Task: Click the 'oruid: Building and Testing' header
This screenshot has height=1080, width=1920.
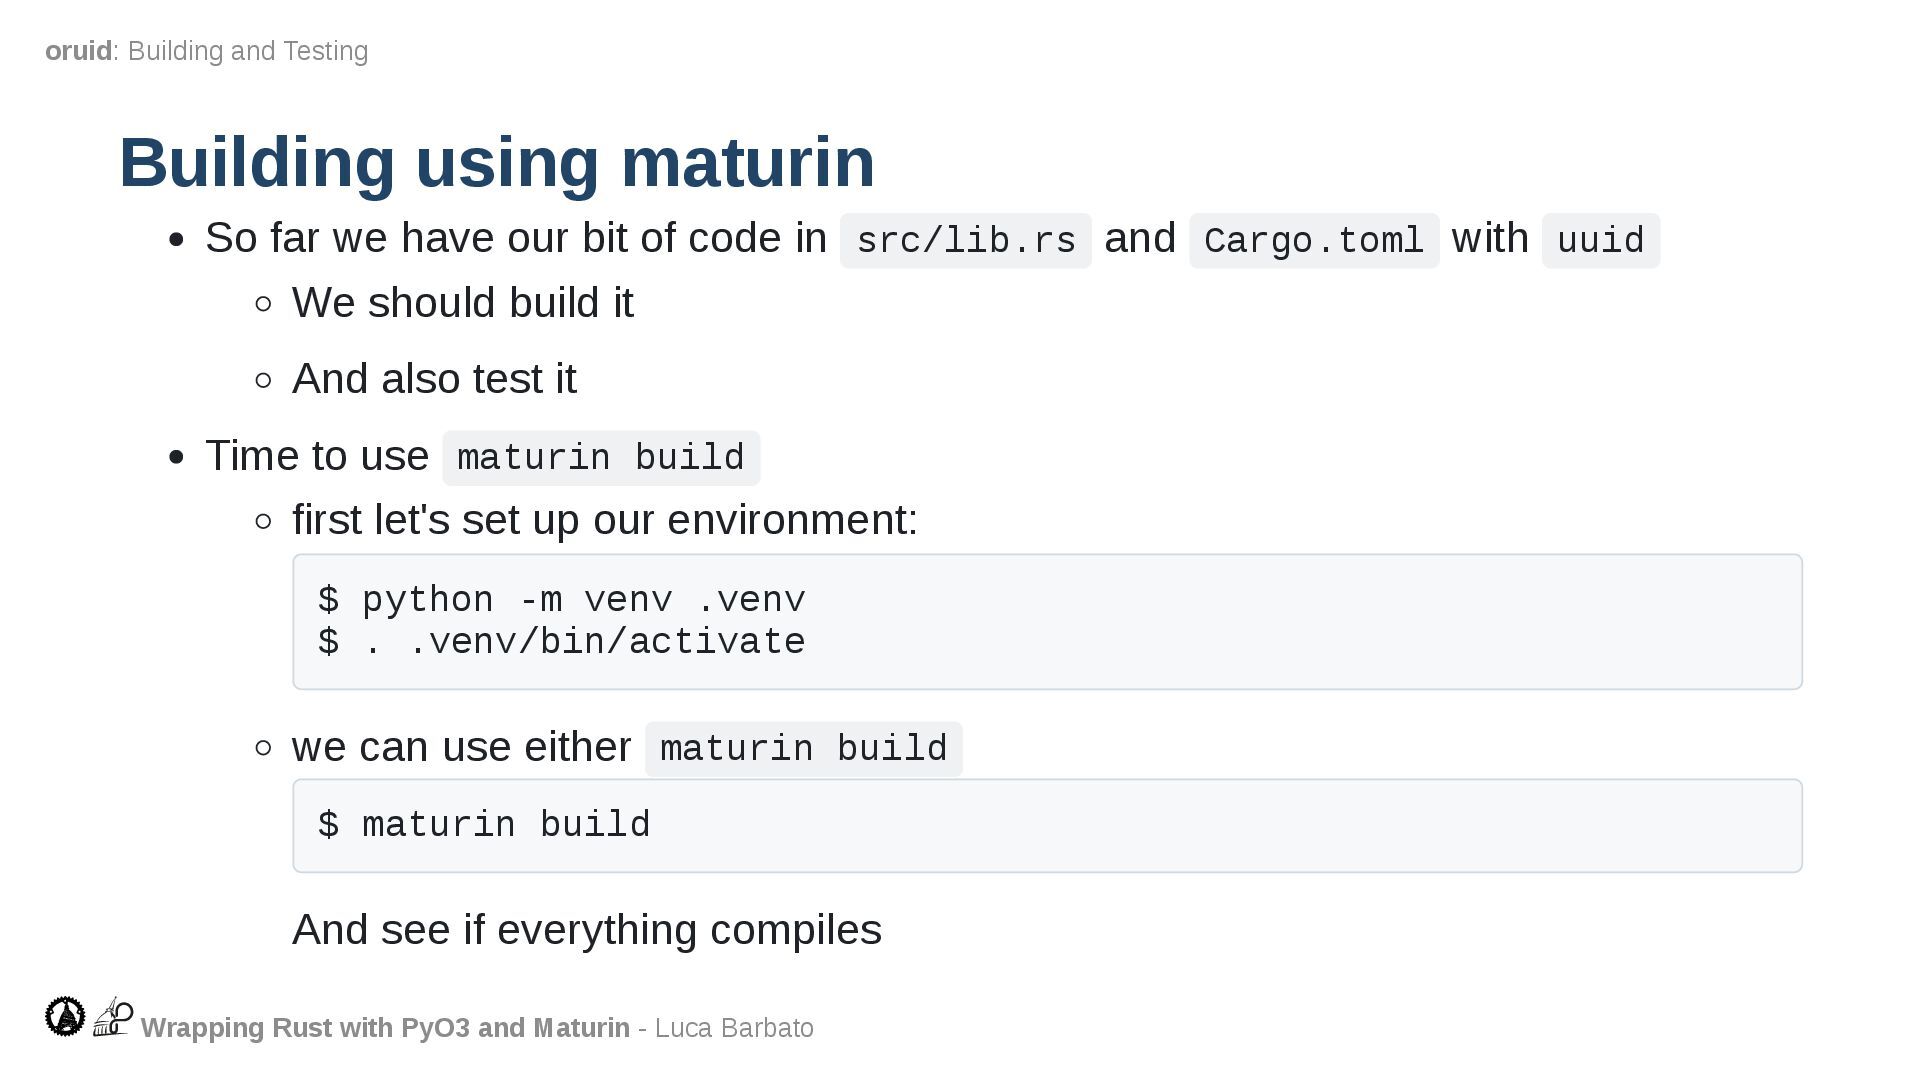Action: (207, 51)
